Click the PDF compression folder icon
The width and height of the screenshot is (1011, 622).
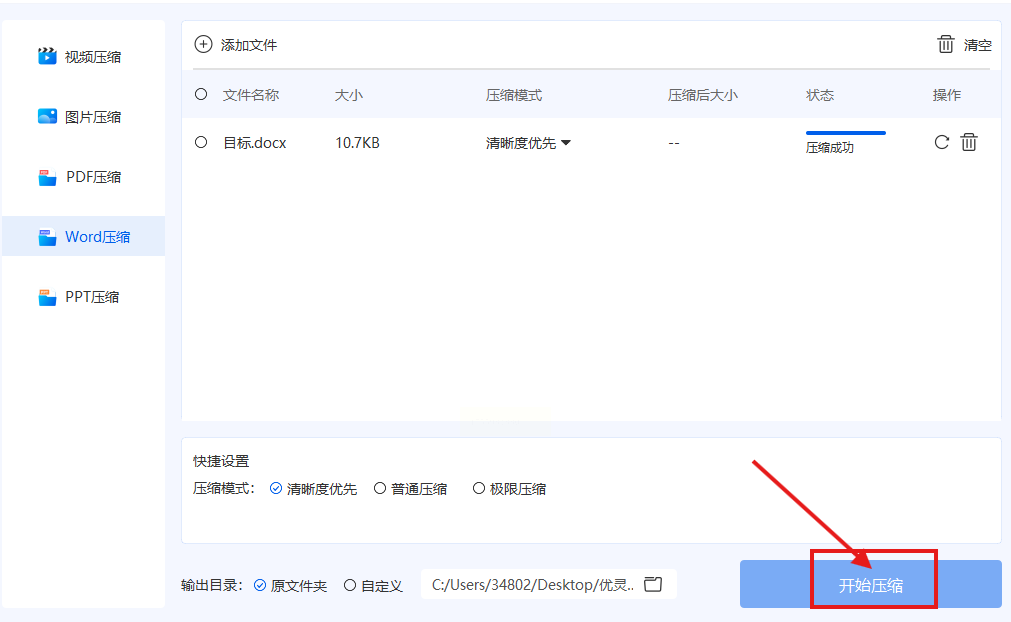point(47,177)
